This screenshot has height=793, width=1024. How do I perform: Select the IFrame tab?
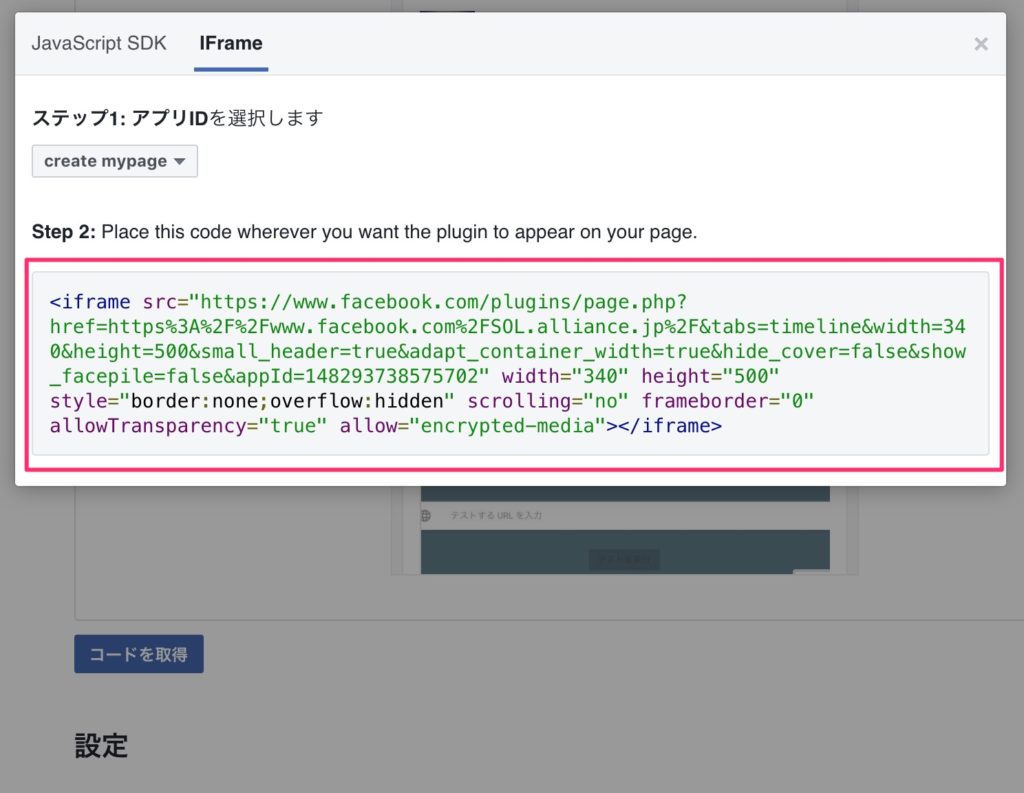(231, 43)
